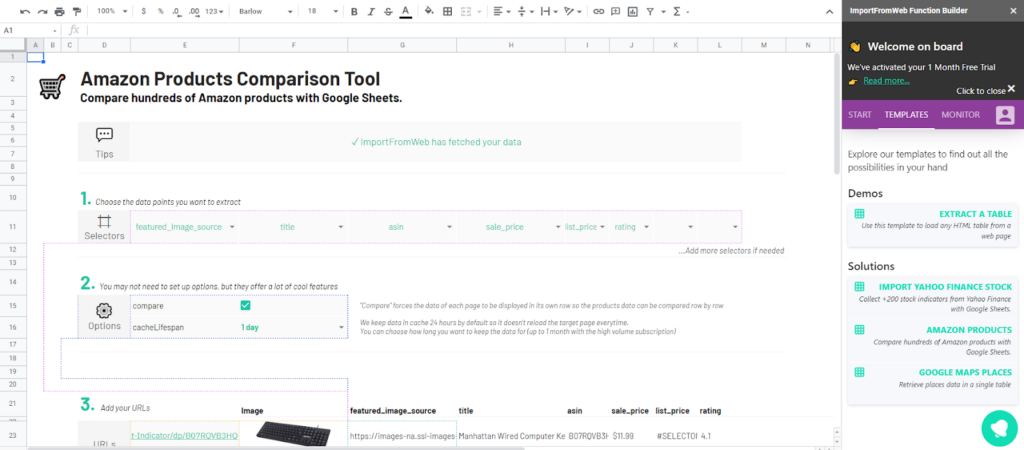Click the Read more link
Viewport: 1024px width, 450px height.
(x=886, y=81)
